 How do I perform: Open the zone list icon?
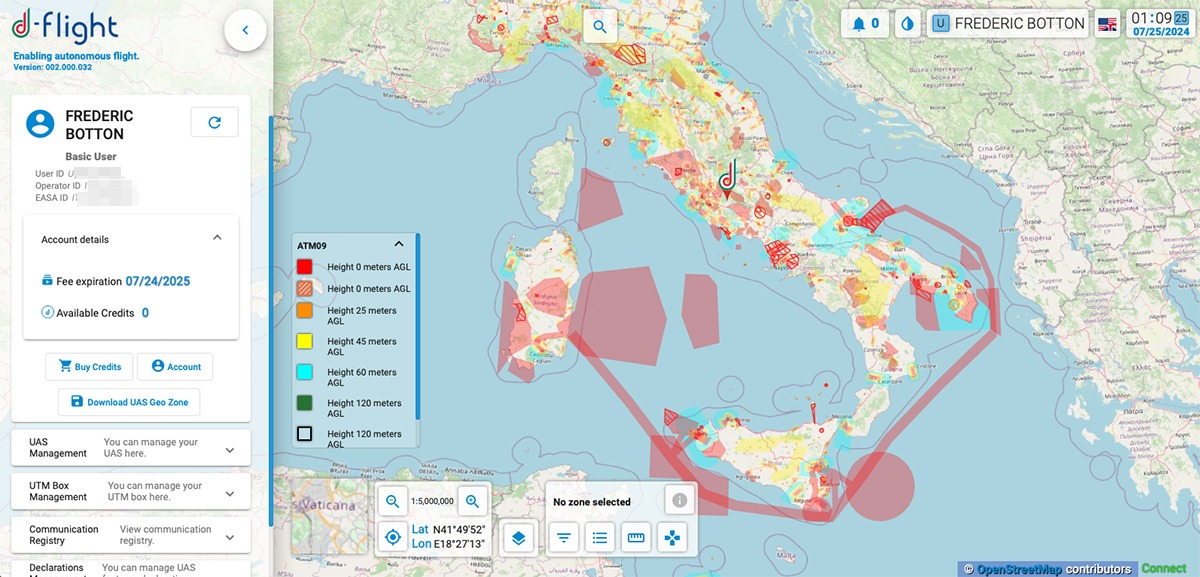[600, 537]
